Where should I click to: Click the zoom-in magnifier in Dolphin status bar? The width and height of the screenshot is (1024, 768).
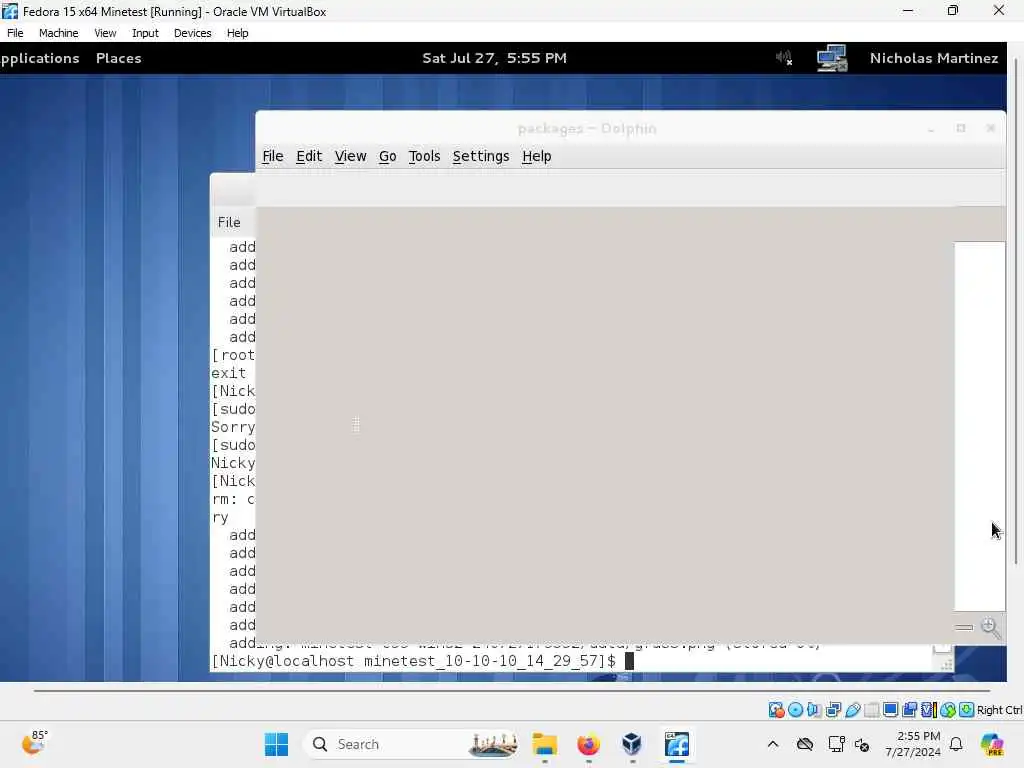pyautogui.click(x=991, y=628)
